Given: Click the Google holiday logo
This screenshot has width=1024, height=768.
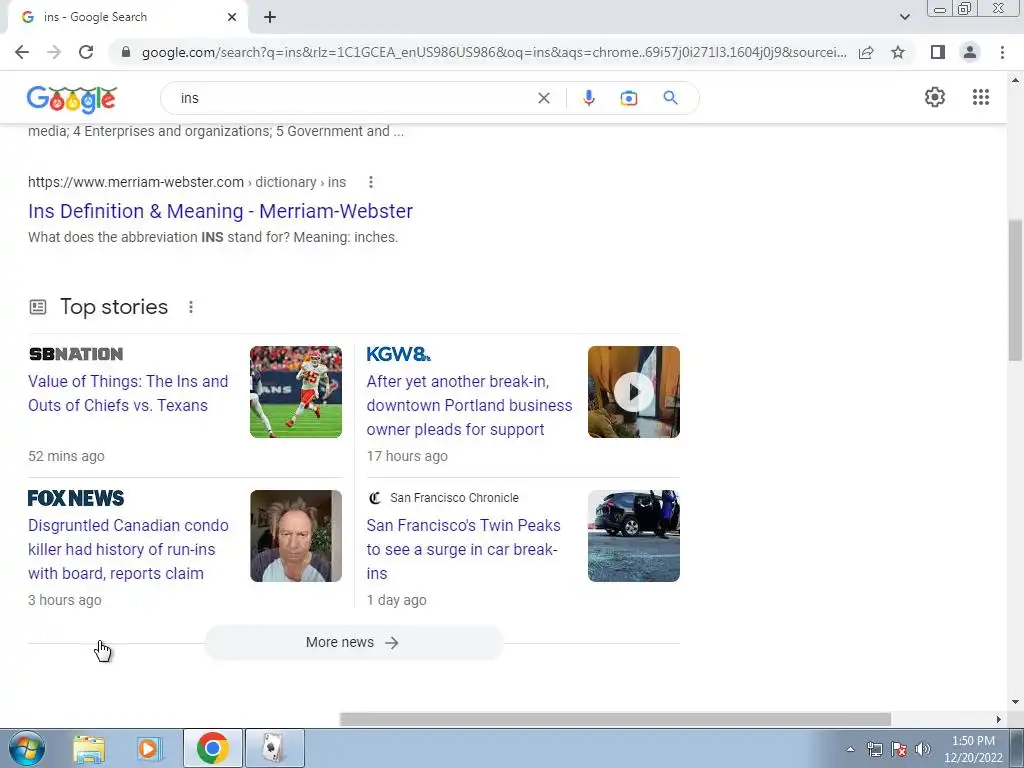Looking at the screenshot, I should (72, 99).
